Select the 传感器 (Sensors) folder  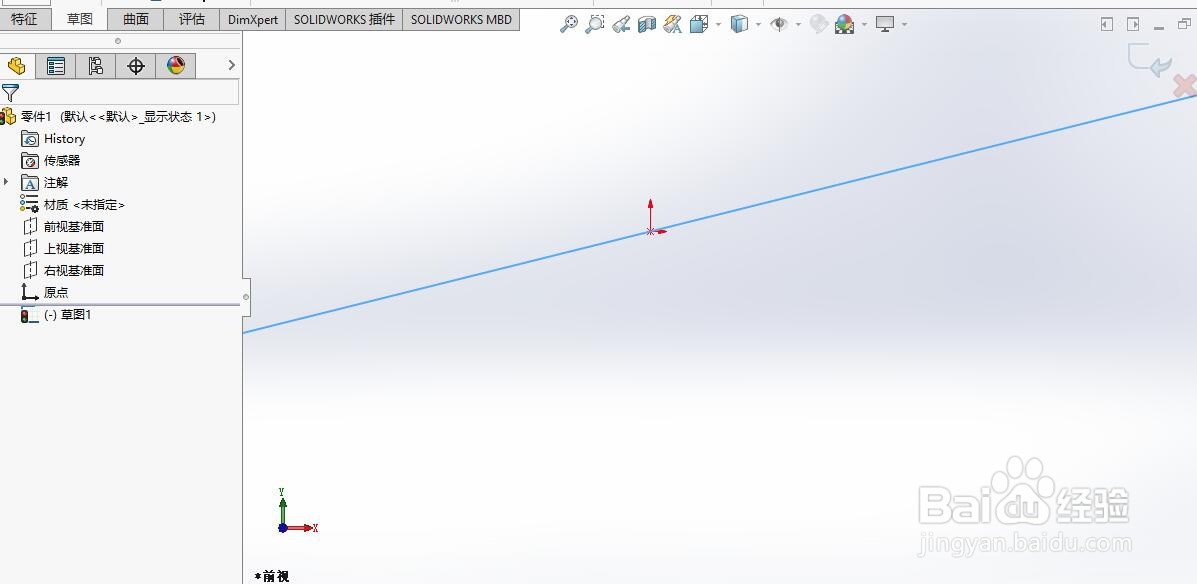[x=62, y=160]
